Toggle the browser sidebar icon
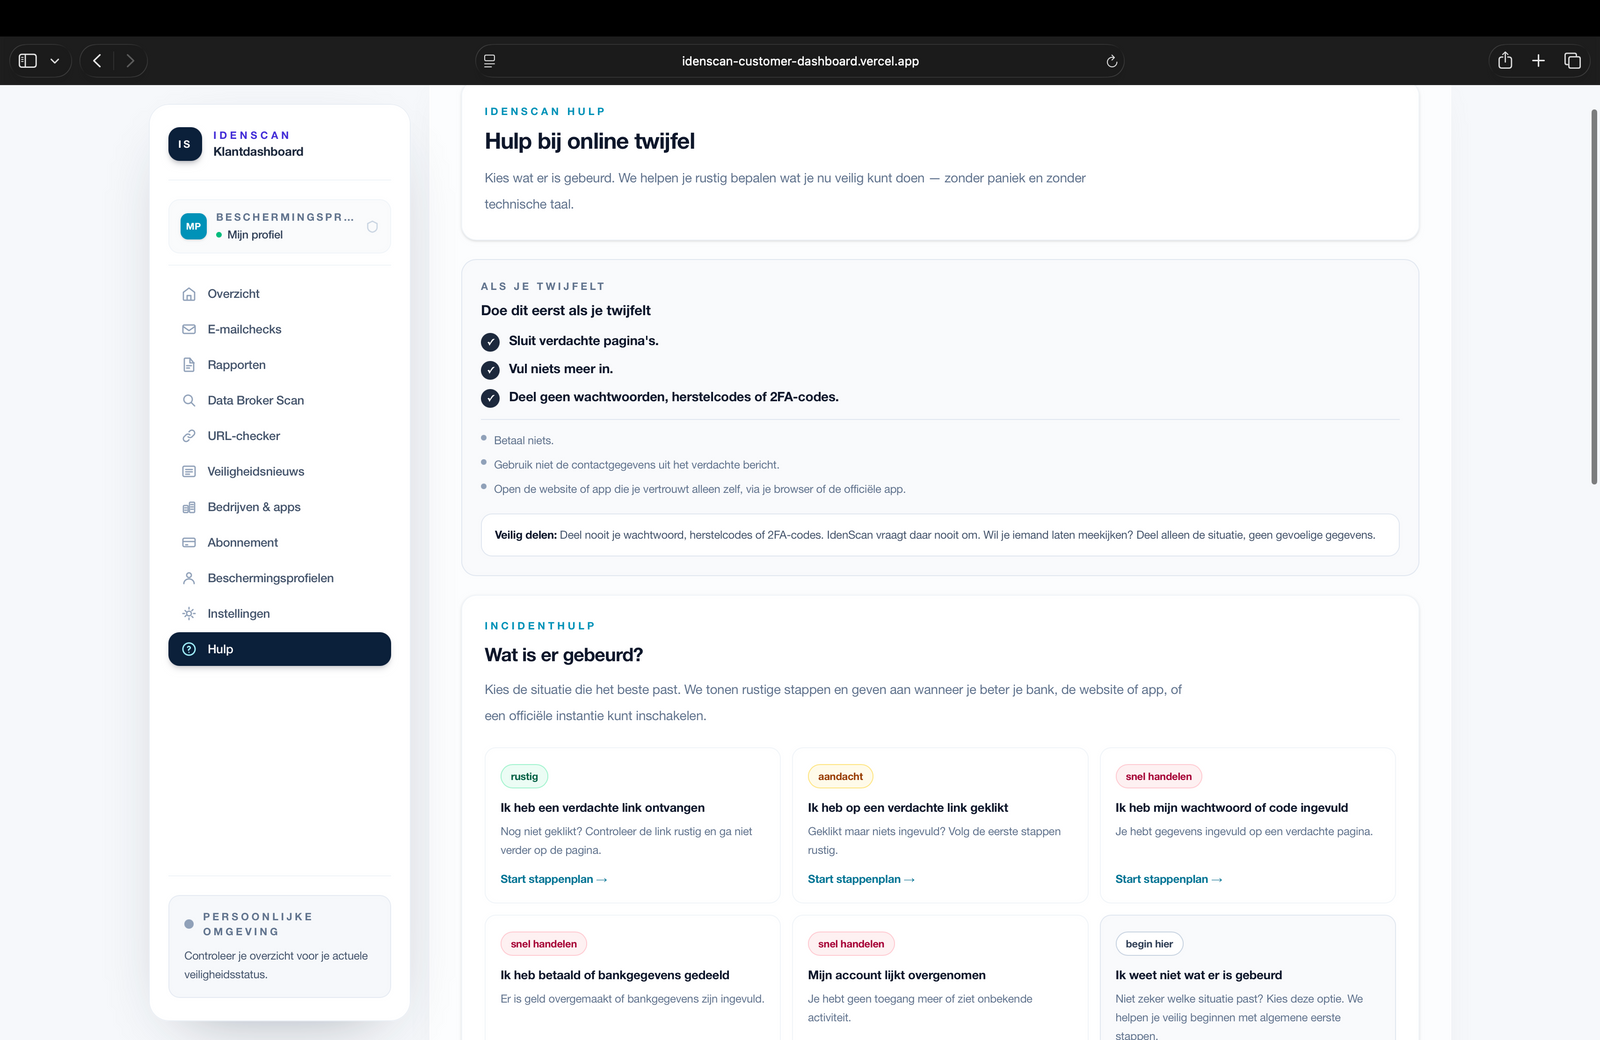The width and height of the screenshot is (1600, 1040). tap(28, 61)
